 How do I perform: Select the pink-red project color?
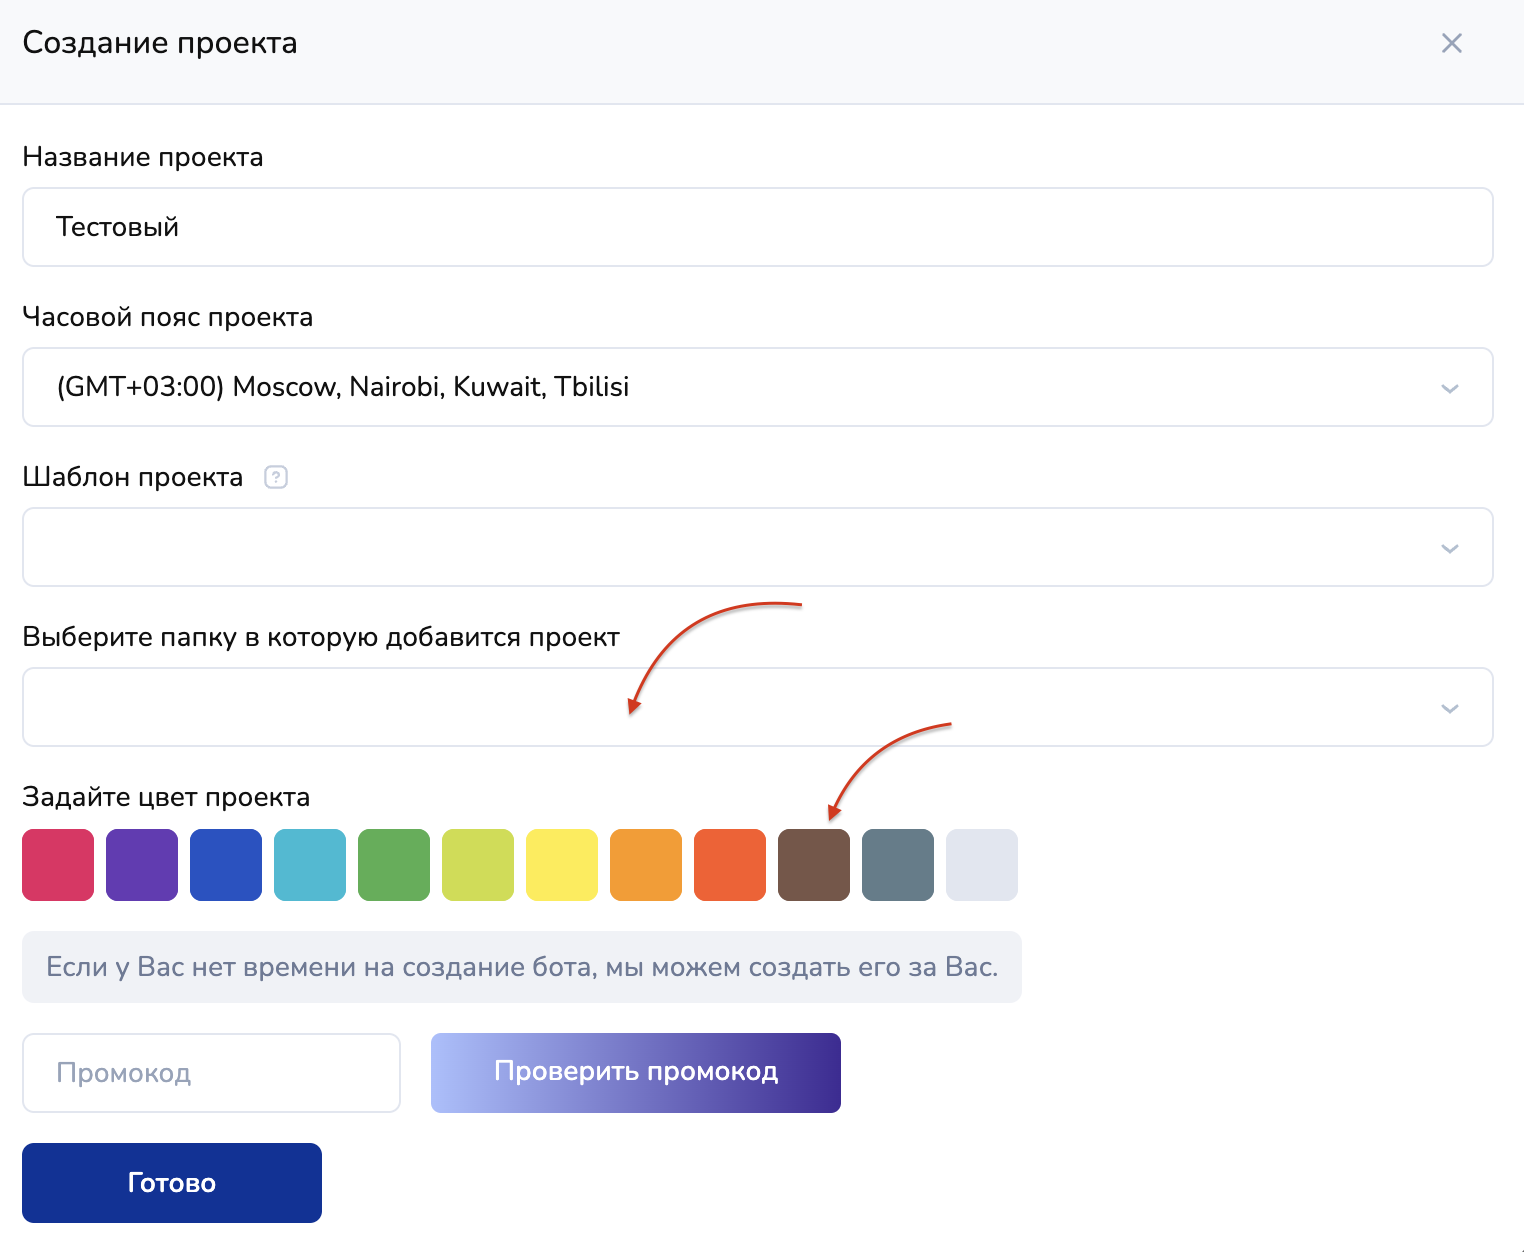click(58, 865)
